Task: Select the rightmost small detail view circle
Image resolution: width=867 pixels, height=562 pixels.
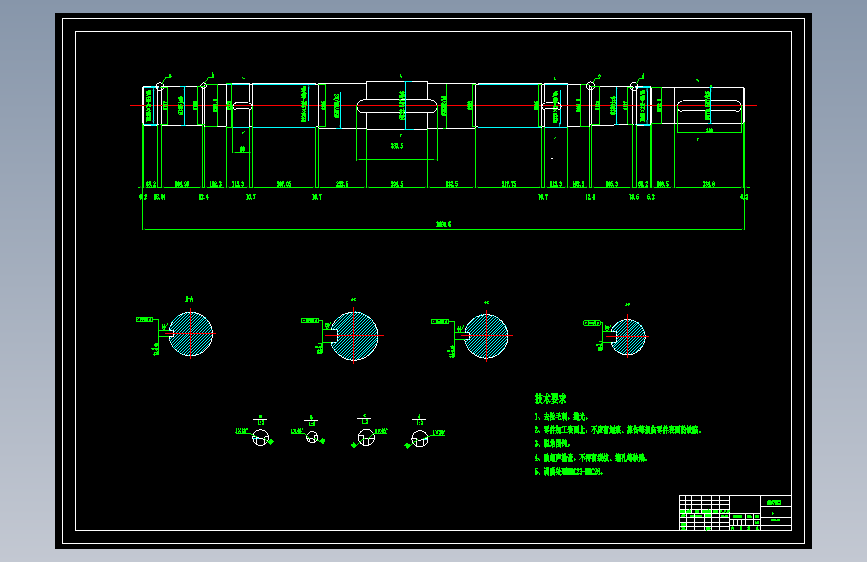Action: click(420, 439)
